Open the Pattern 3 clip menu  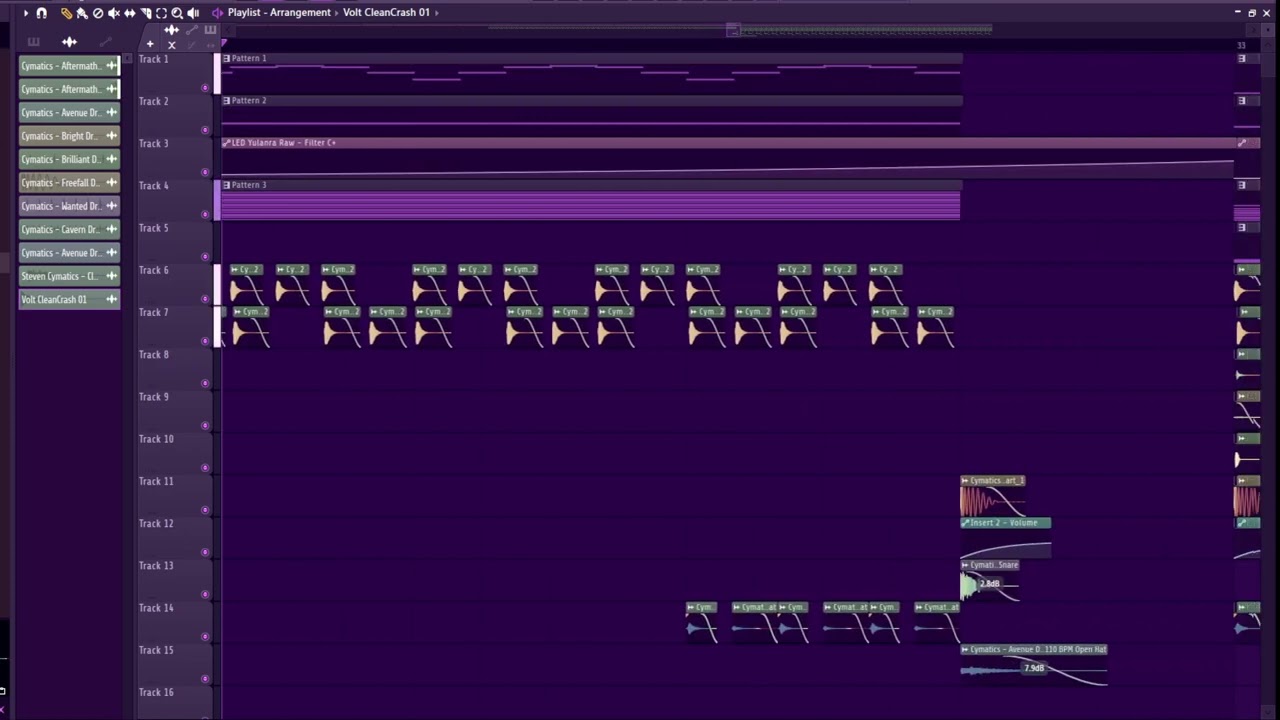click(x=226, y=185)
